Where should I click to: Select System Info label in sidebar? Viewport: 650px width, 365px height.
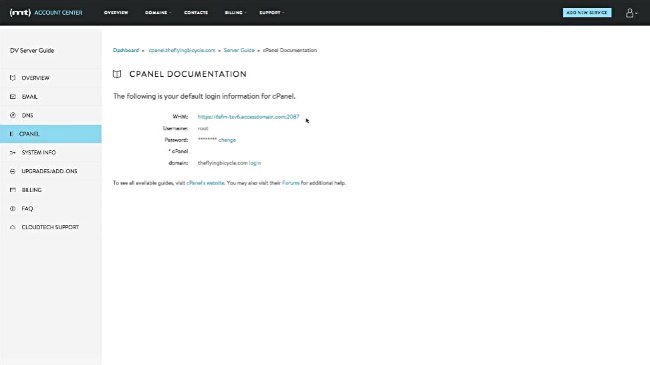click(39, 152)
